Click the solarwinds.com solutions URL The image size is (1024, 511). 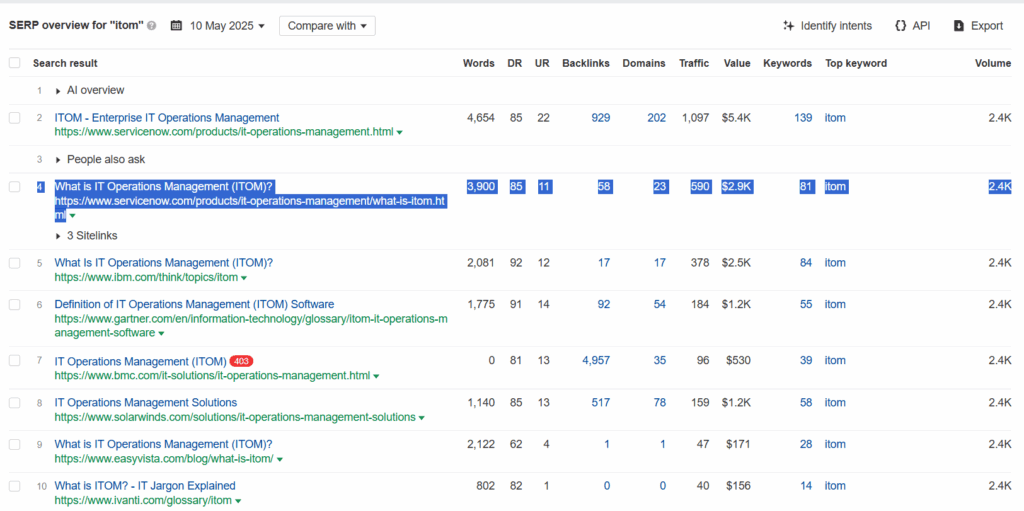coord(235,417)
